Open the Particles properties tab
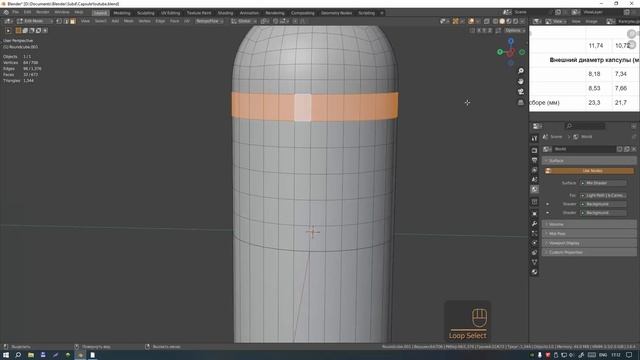 pyautogui.click(x=534, y=233)
